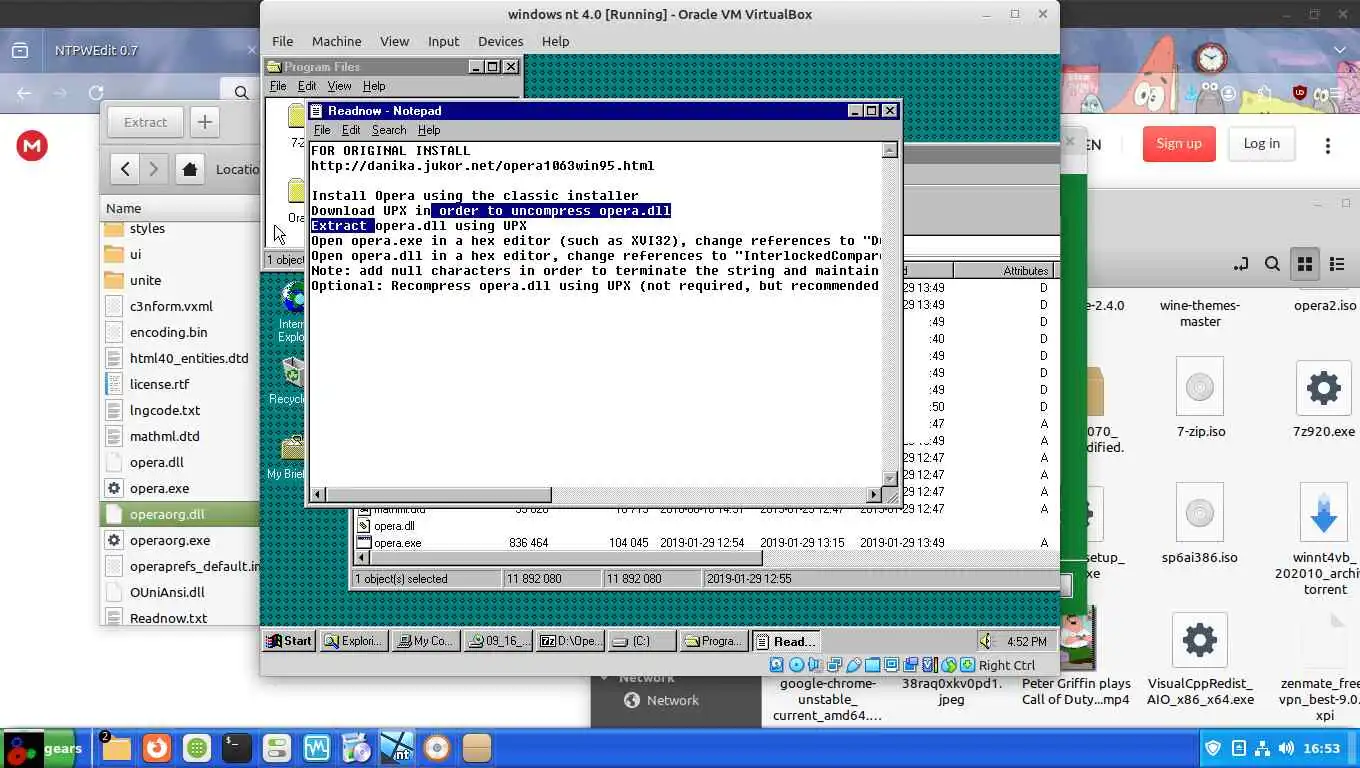Click the host panel shield security icon
The image size is (1360, 768).
pyautogui.click(x=1213, y=748)
